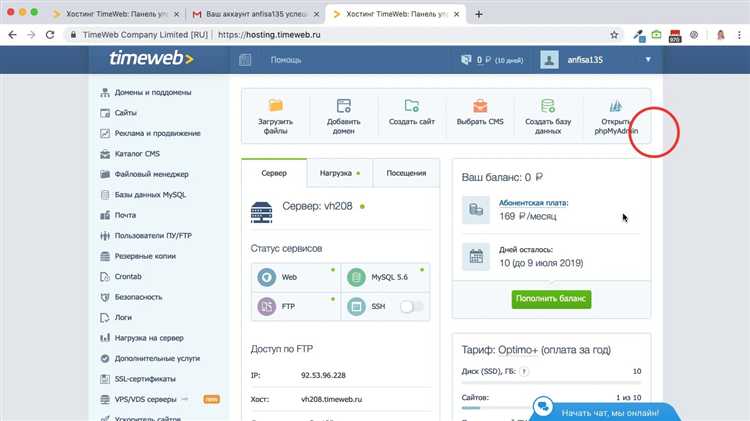
Task: Click the Почта sidebar icon
Action: (105, 215)
